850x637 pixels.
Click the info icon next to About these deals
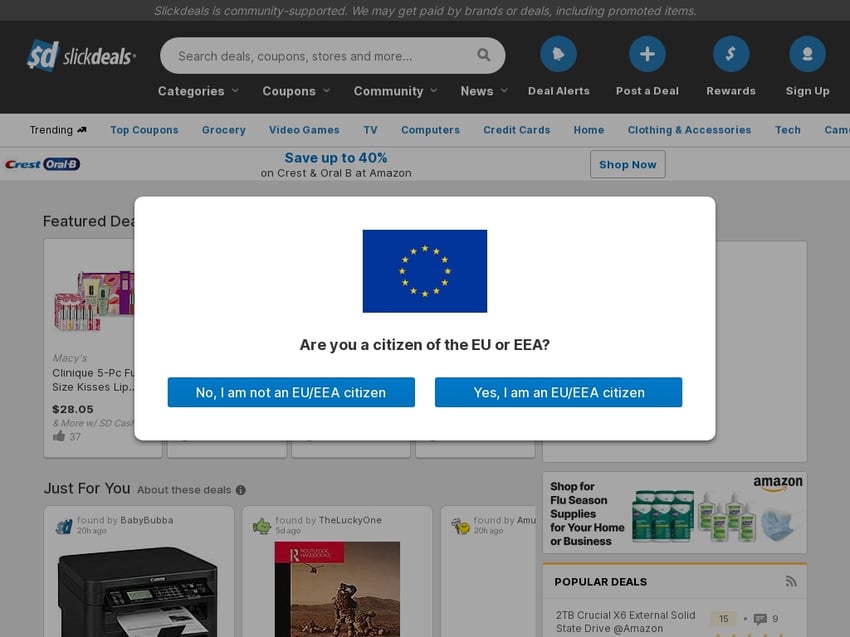tap(239, 490)
